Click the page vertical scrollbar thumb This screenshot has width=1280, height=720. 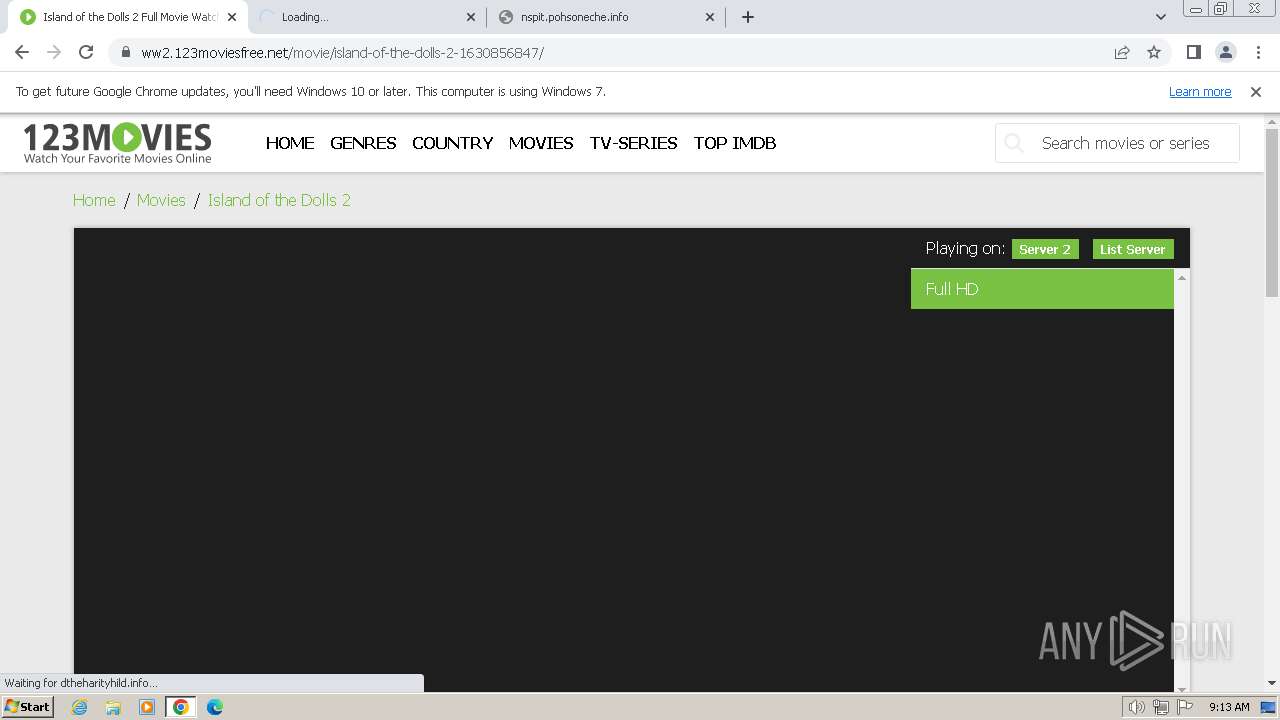point(1272,212)
